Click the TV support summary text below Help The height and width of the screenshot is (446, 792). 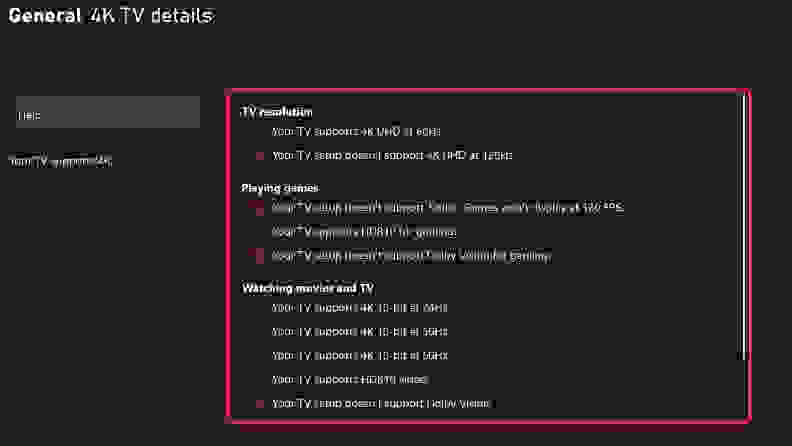[x=61, y=162]
